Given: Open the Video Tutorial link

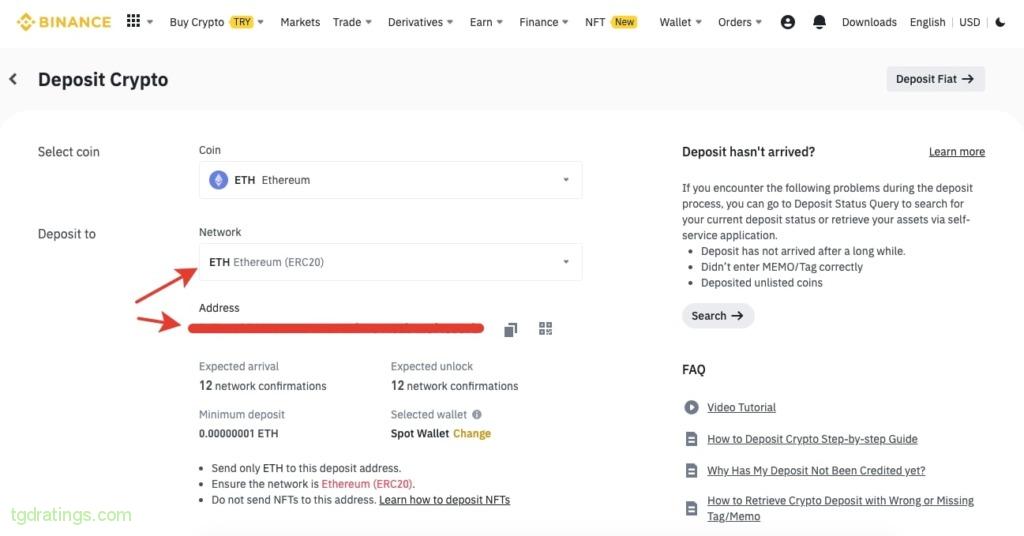Looking at the screenshot, I should click(741, 407).
